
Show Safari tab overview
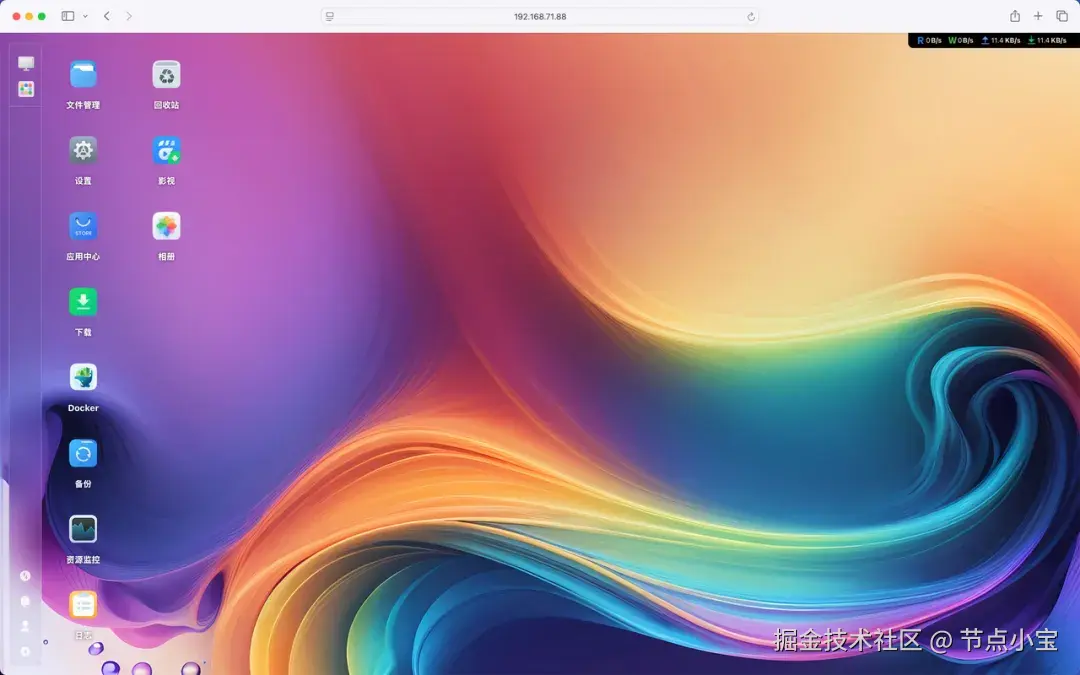(x=1062, y=16)
